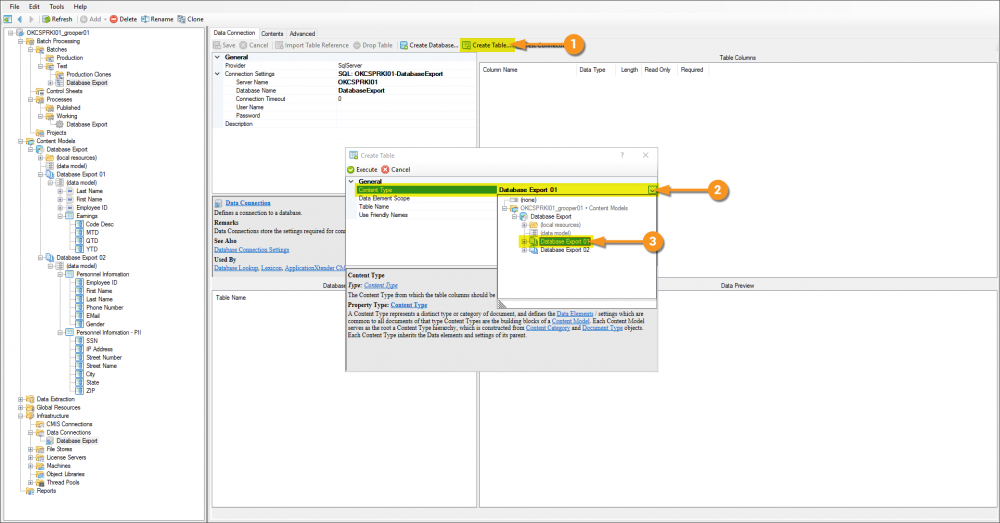Select the Object Libraries folder icon
The image size is (1000, 523).
(40, 474)
